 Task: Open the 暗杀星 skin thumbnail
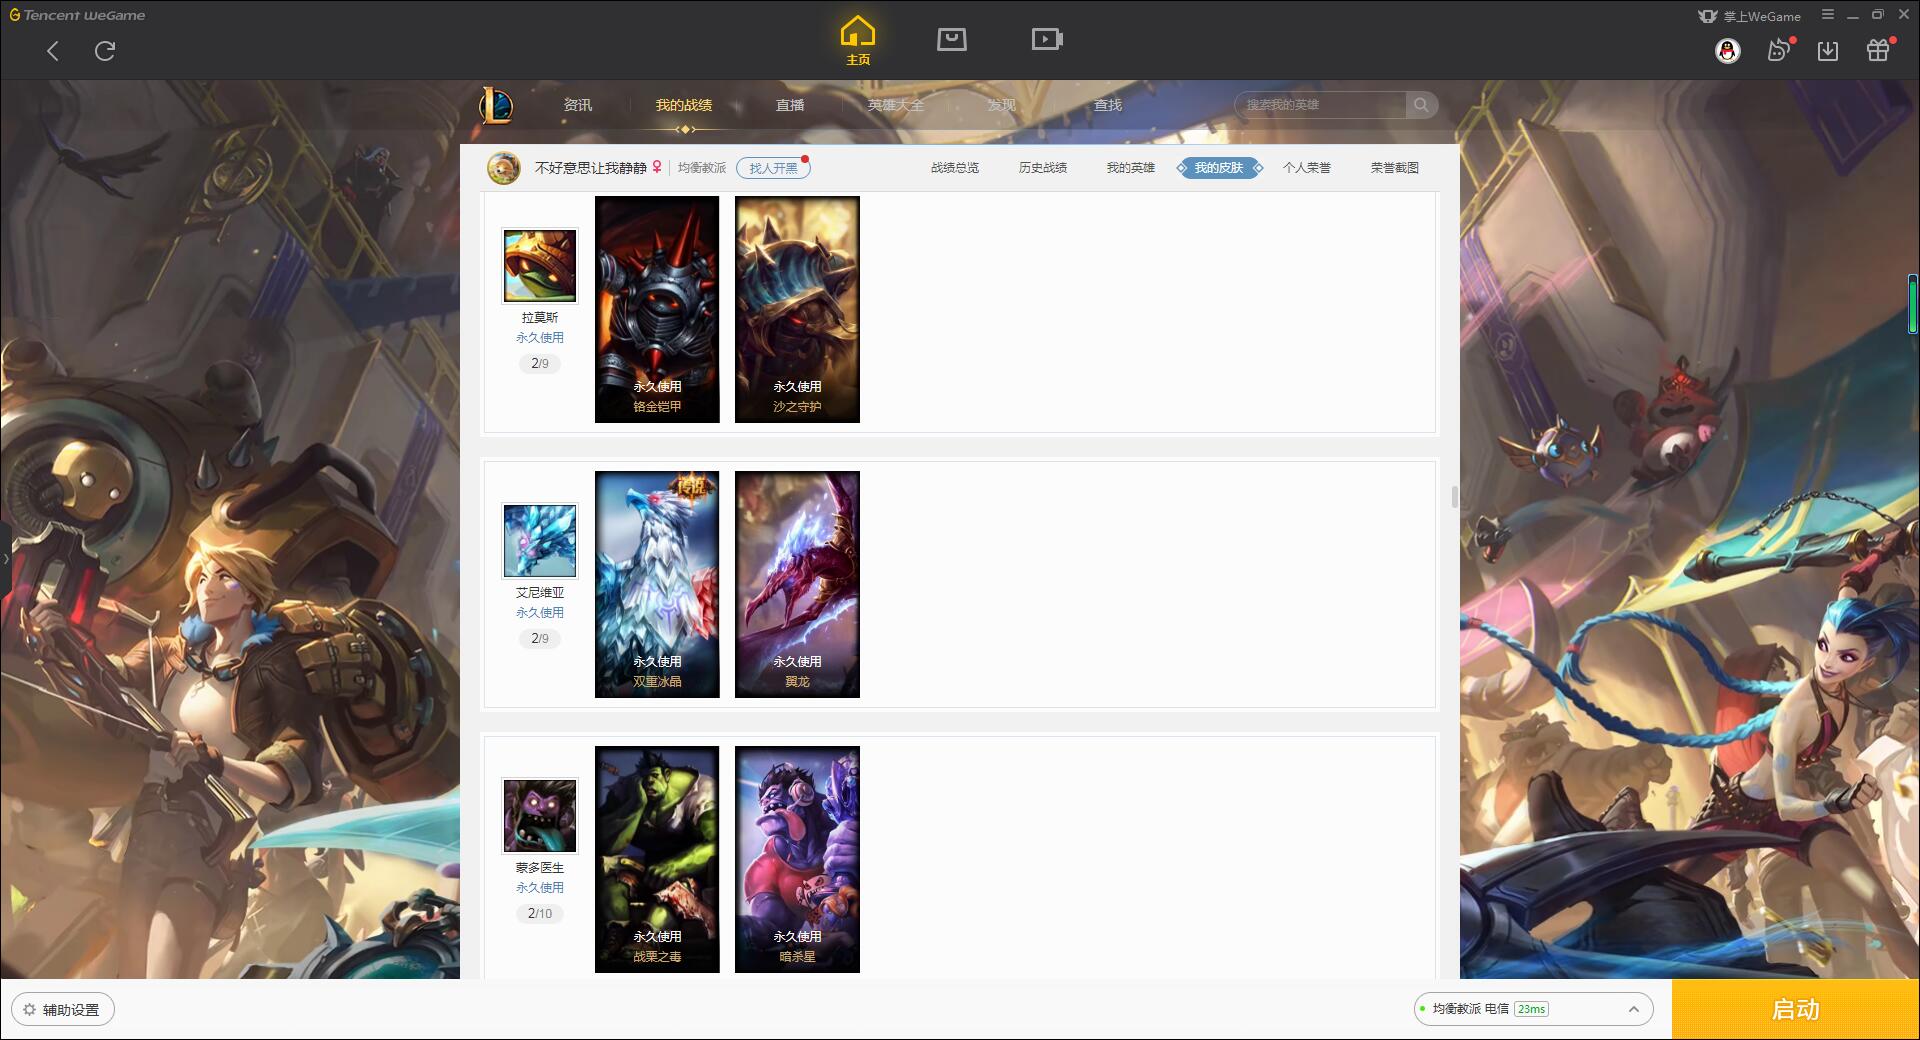click(797, 859)
